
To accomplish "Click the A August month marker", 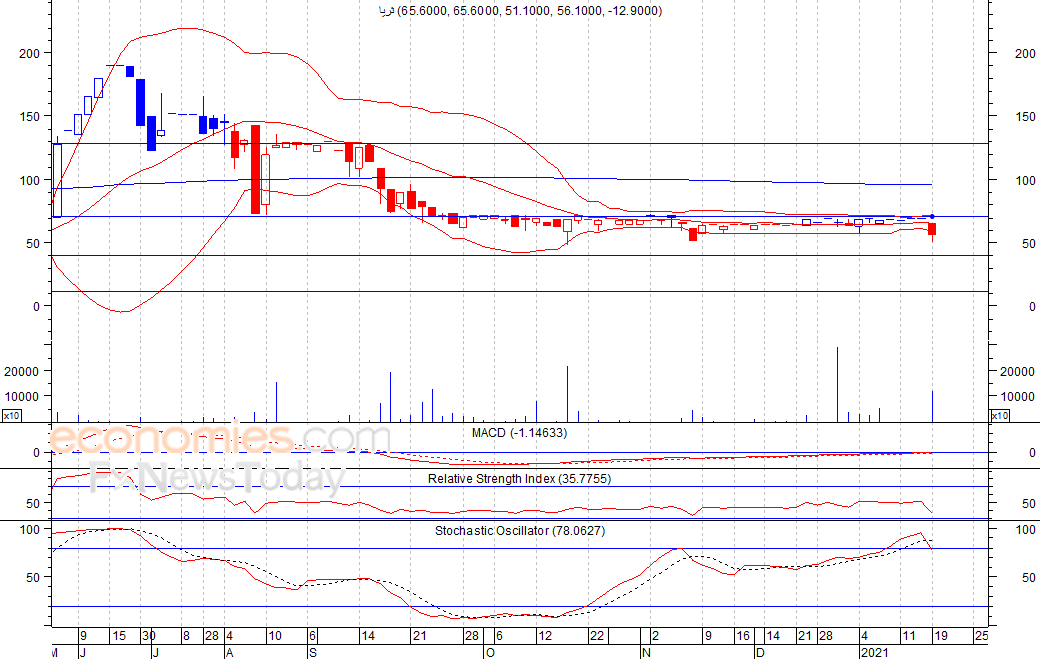I will click(229, 652).
